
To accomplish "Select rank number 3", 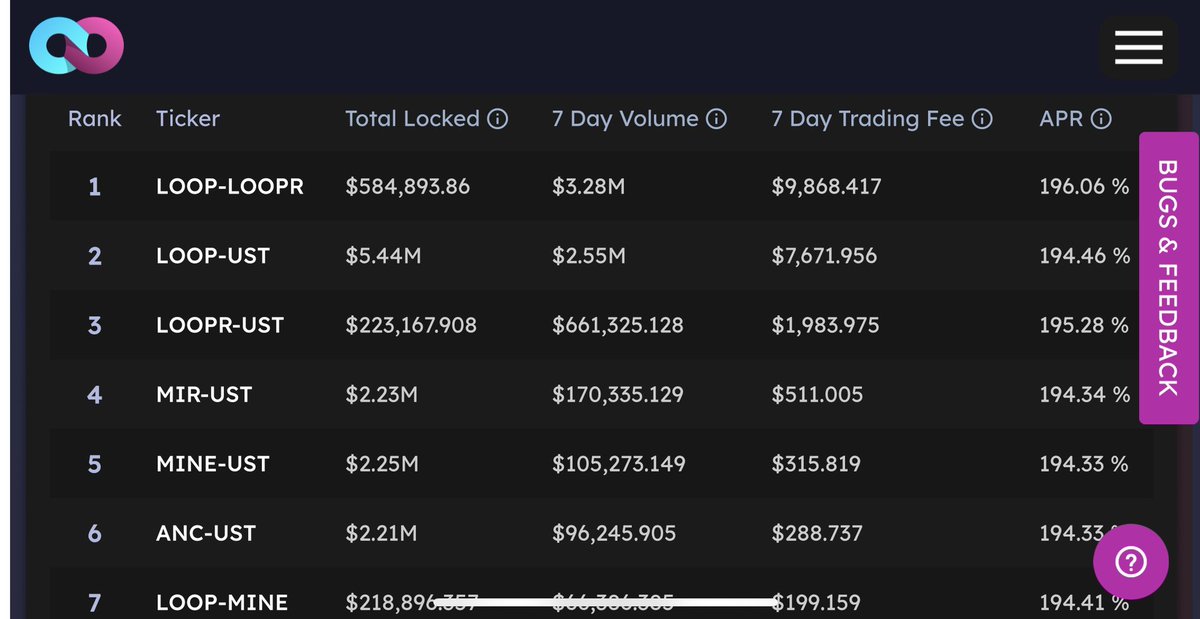I will click(94, 325).
